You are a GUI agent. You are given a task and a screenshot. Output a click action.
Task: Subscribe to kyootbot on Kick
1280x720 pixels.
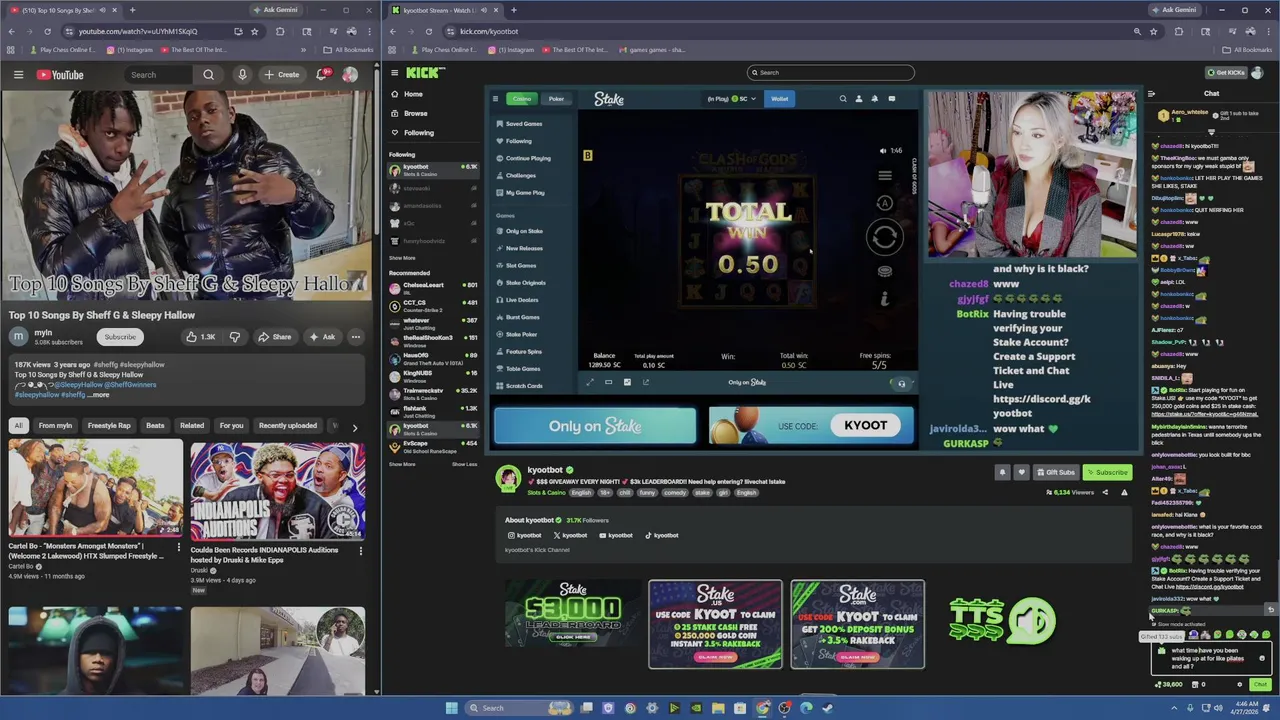1107,472
